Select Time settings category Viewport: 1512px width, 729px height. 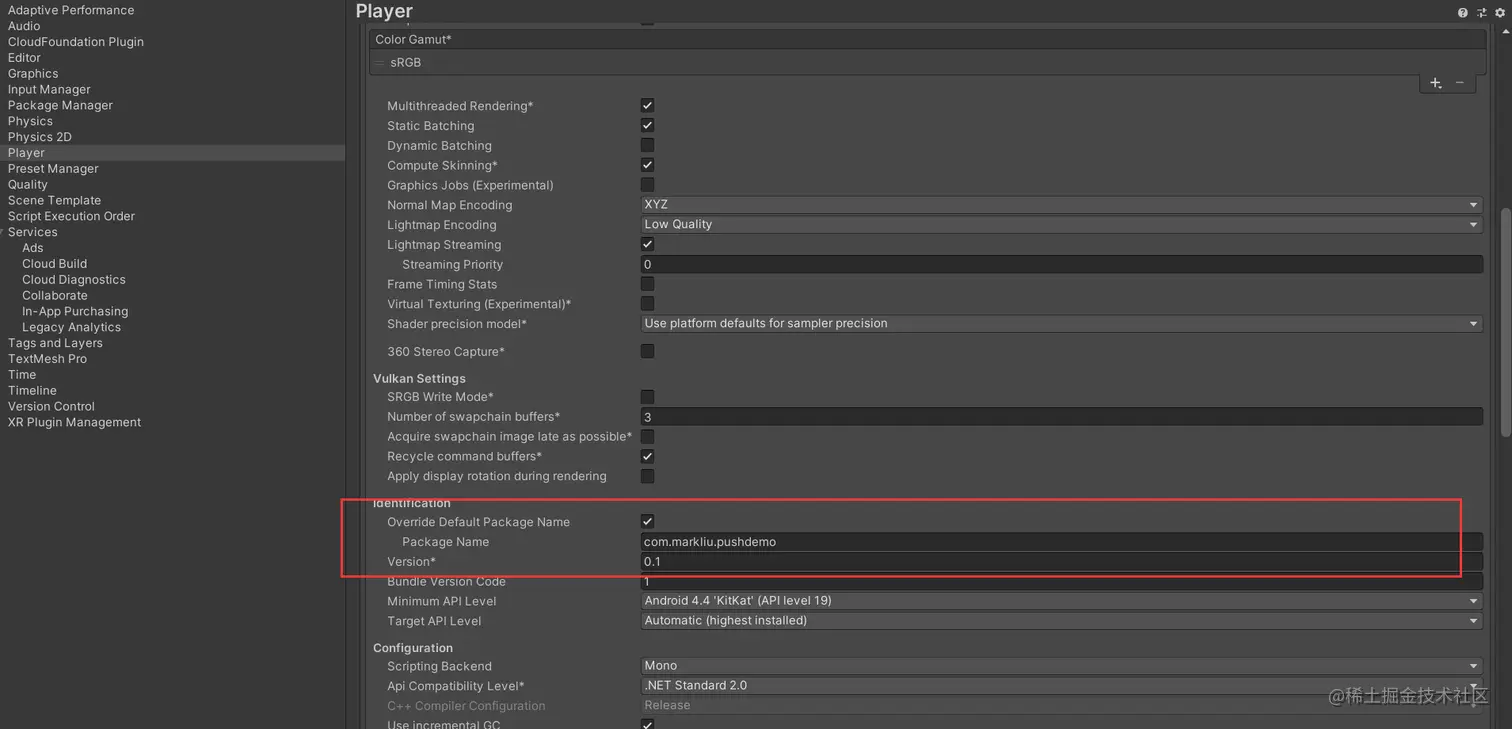22,375
